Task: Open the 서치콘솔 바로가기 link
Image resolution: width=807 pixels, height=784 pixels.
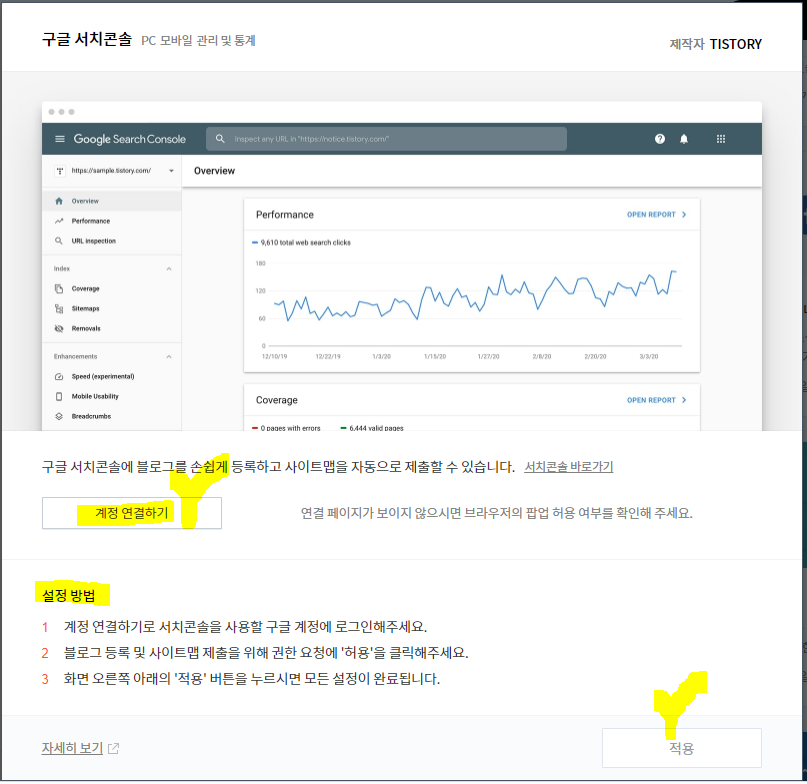Action: tap(569, 467)
